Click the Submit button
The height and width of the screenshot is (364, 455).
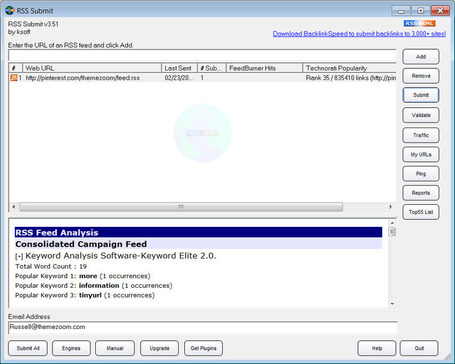pos(421,95)
